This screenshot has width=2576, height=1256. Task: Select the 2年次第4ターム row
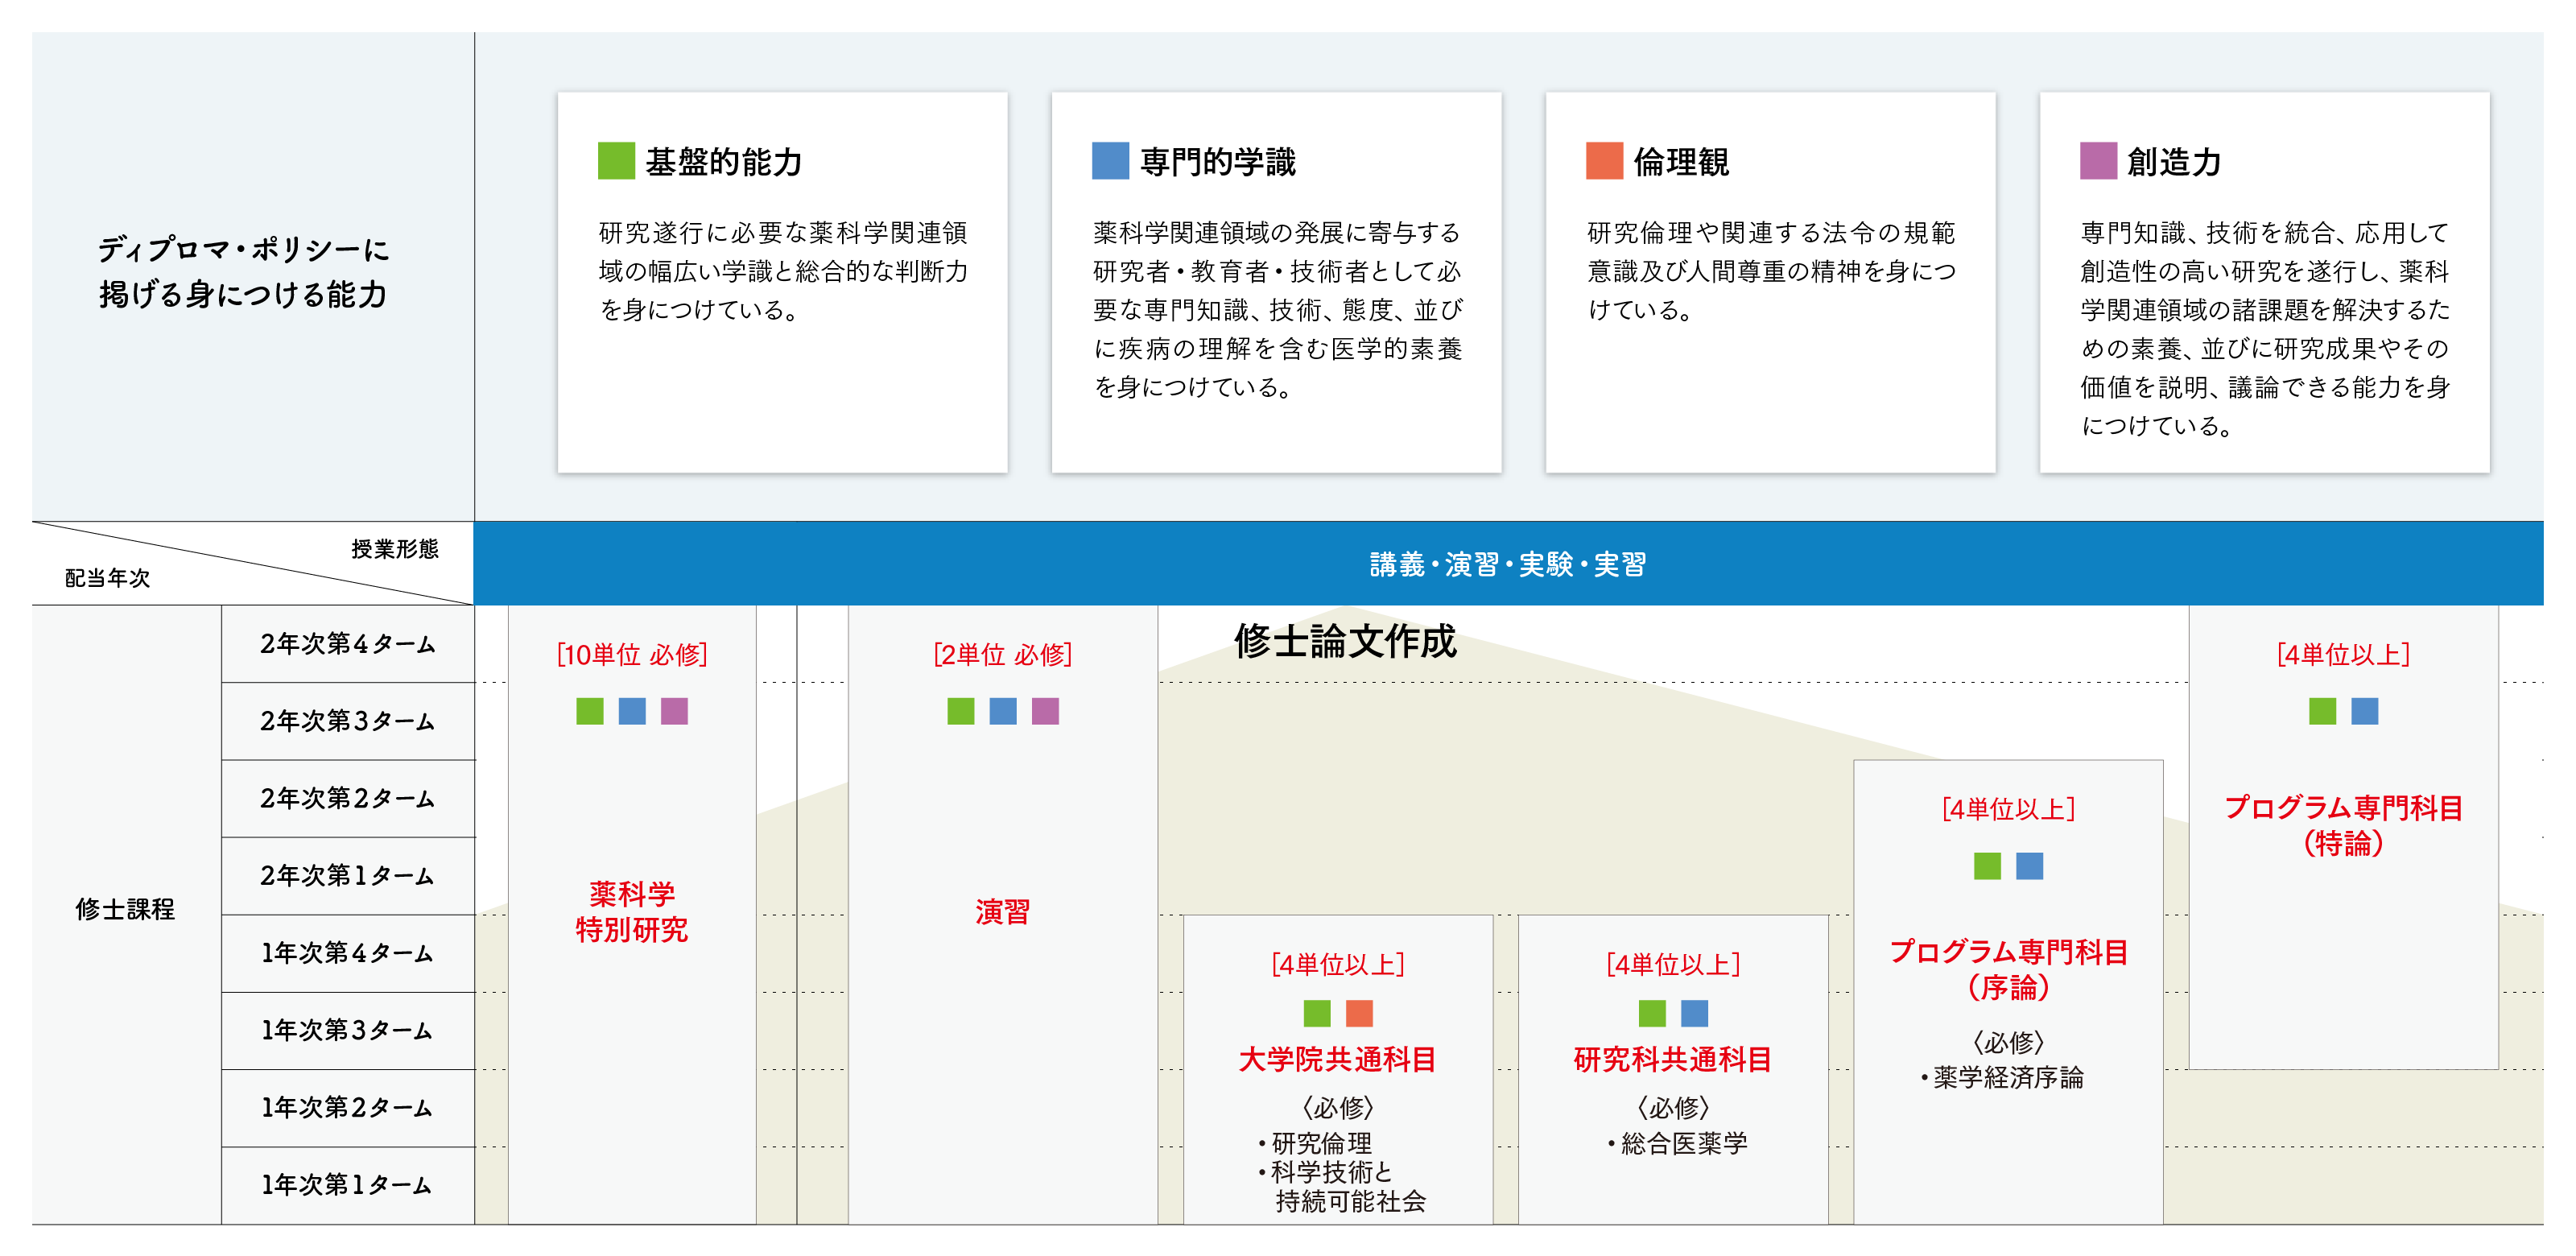pos(347,644)
